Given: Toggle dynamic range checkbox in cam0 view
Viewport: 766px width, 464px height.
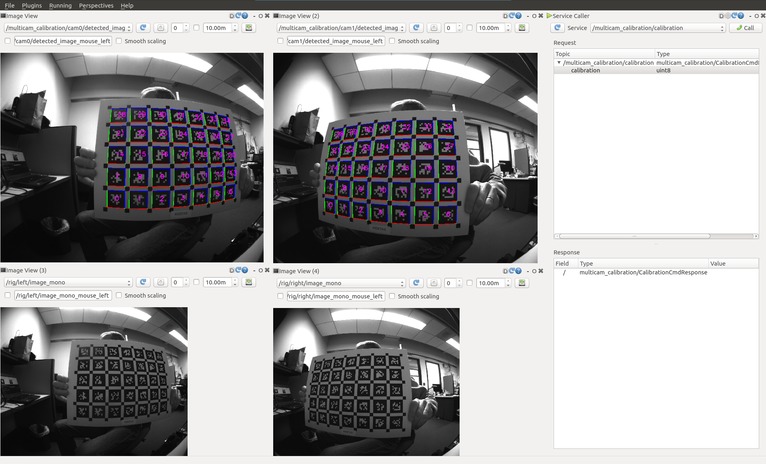Looking at the screenshot, I should tap(196, 28).
